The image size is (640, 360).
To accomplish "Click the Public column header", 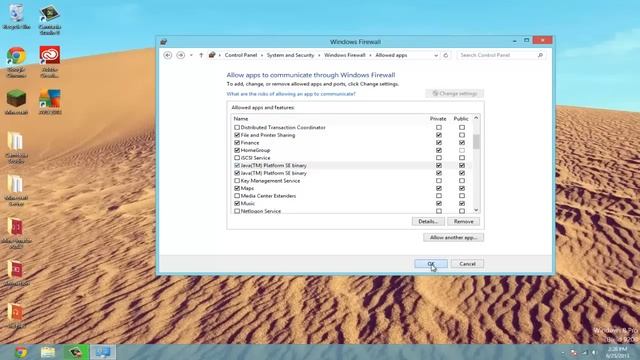I will pos(461,119).
